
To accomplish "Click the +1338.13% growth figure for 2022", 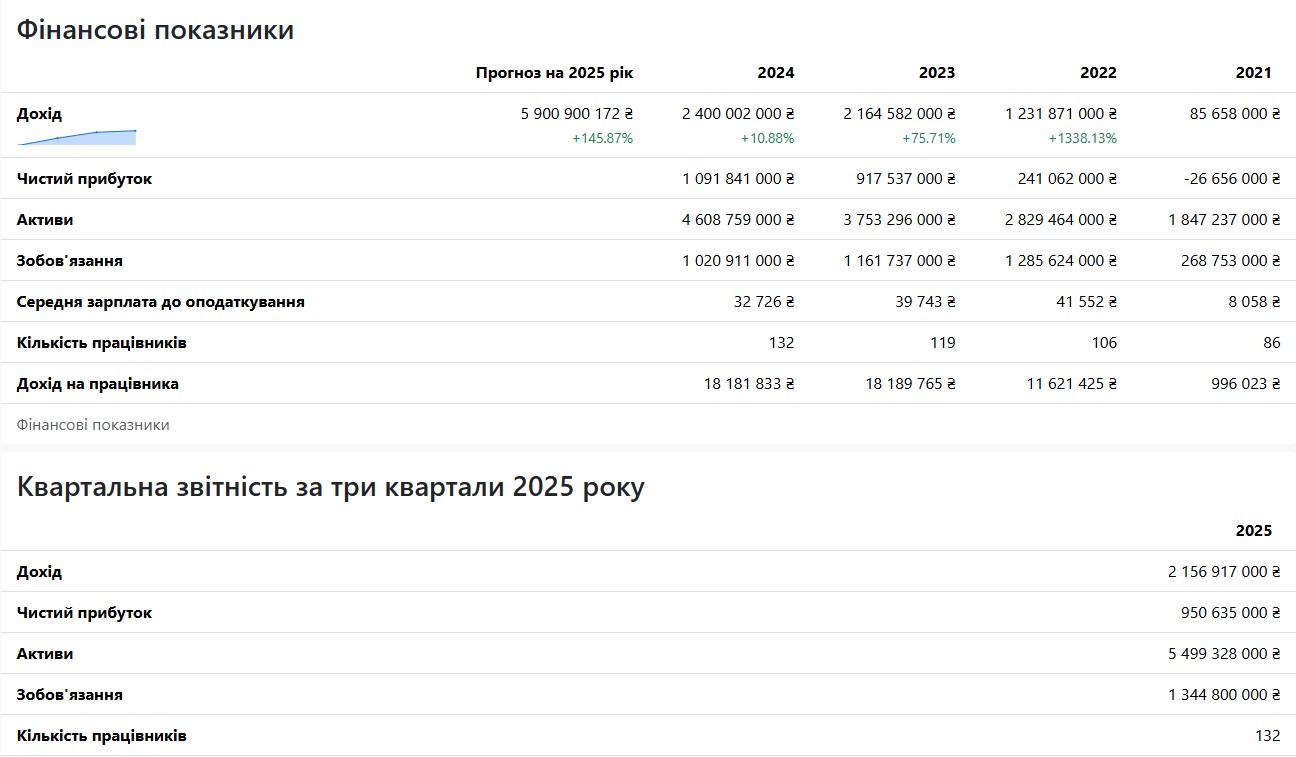I will coord(1082,139).
